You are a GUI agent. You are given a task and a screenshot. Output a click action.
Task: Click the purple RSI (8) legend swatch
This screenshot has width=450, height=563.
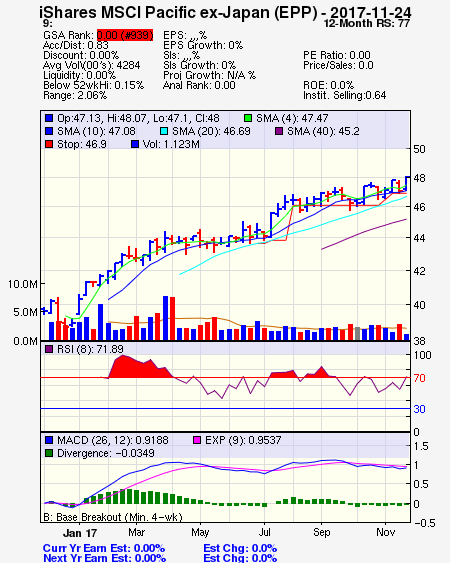click(x=49, y=349)
